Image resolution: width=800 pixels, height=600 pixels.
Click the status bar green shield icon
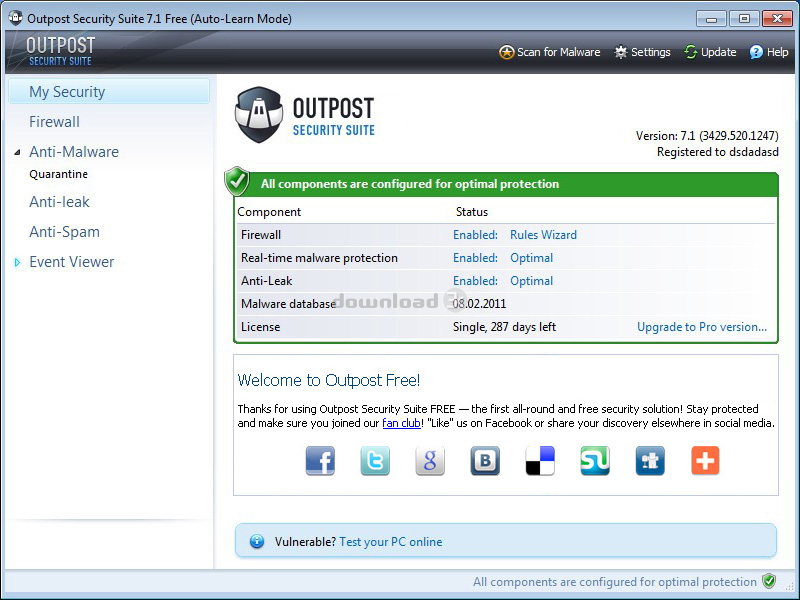click(x=769, y=581)
